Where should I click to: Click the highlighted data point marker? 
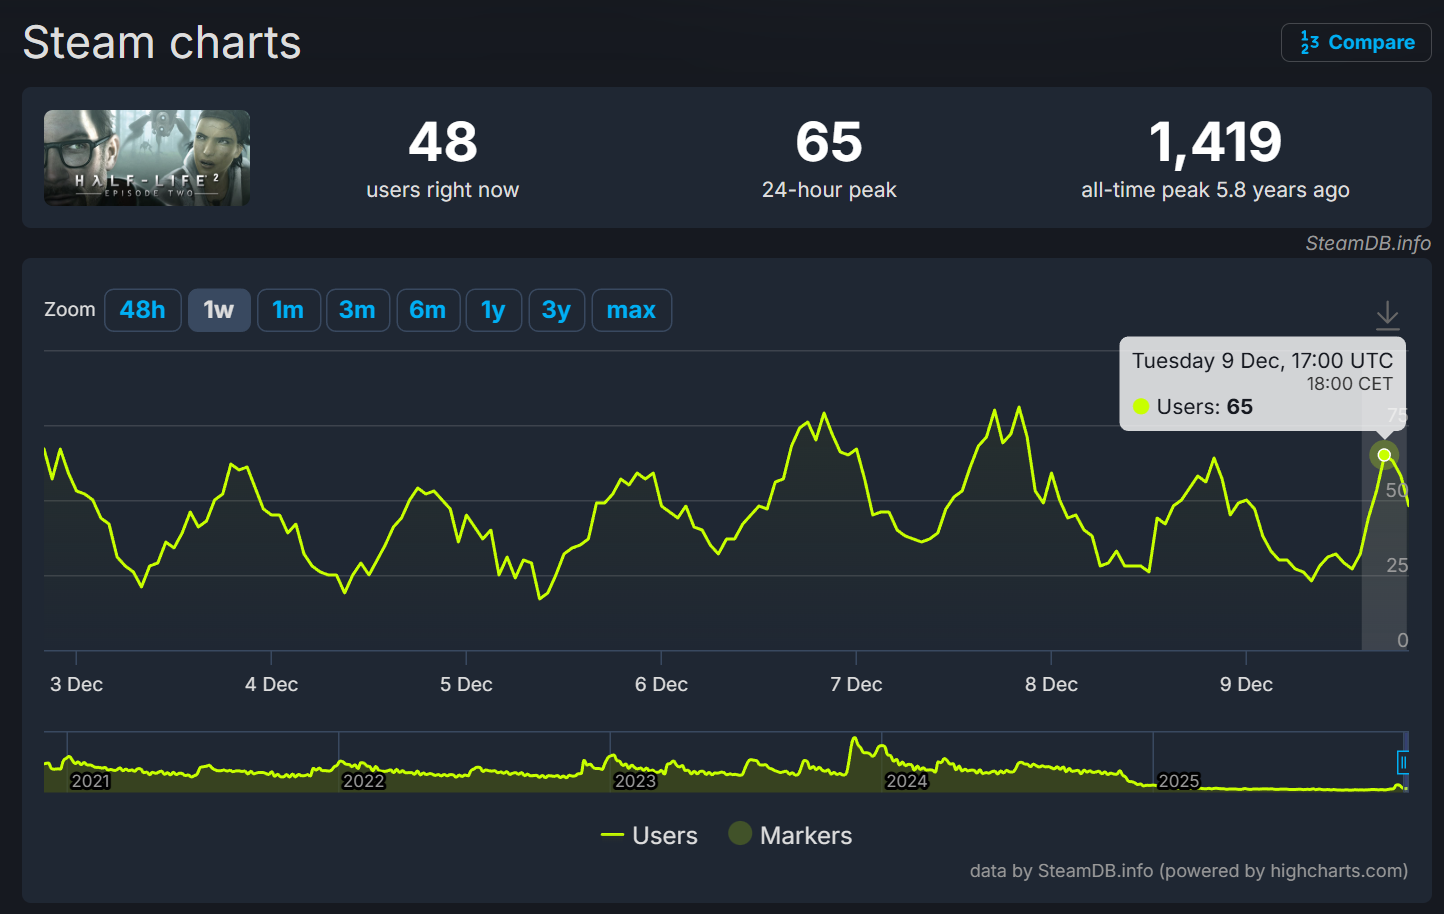pyautogui.click(x=1384, y=455)
